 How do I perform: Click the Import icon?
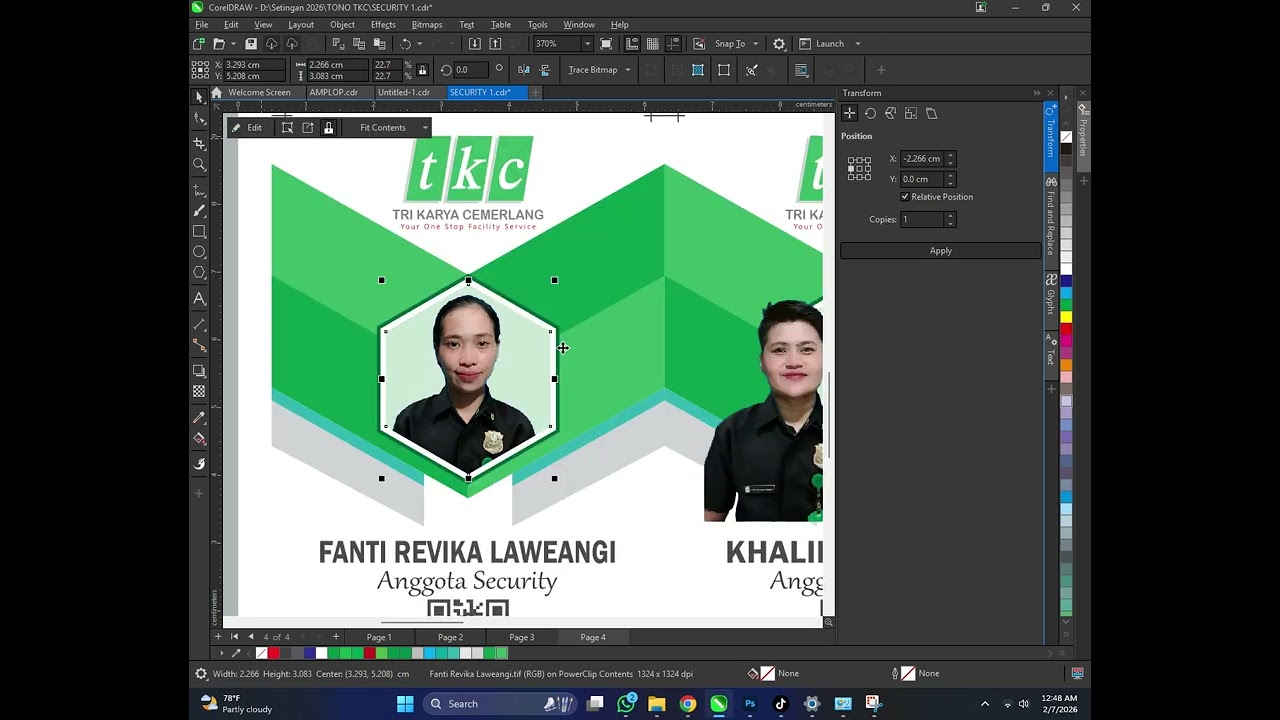point(474,44)
